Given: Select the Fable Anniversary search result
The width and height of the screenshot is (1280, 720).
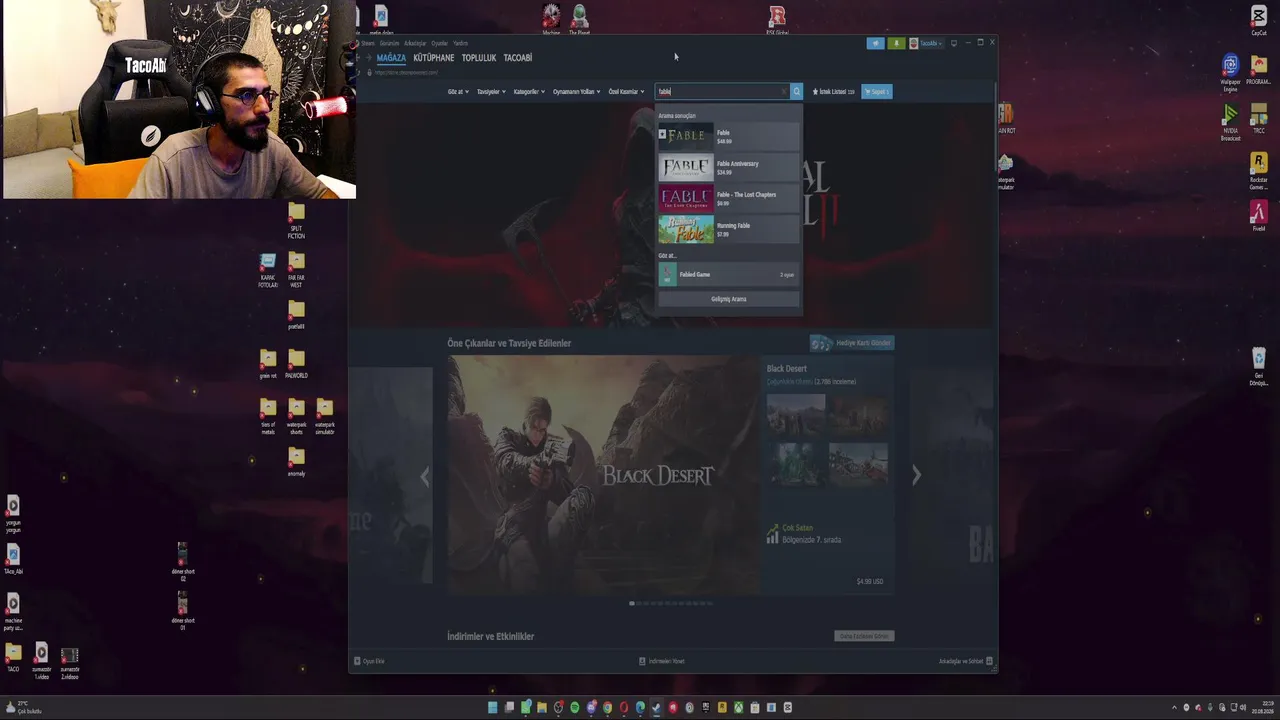Looking at the screenshot, I should point(728,167).
